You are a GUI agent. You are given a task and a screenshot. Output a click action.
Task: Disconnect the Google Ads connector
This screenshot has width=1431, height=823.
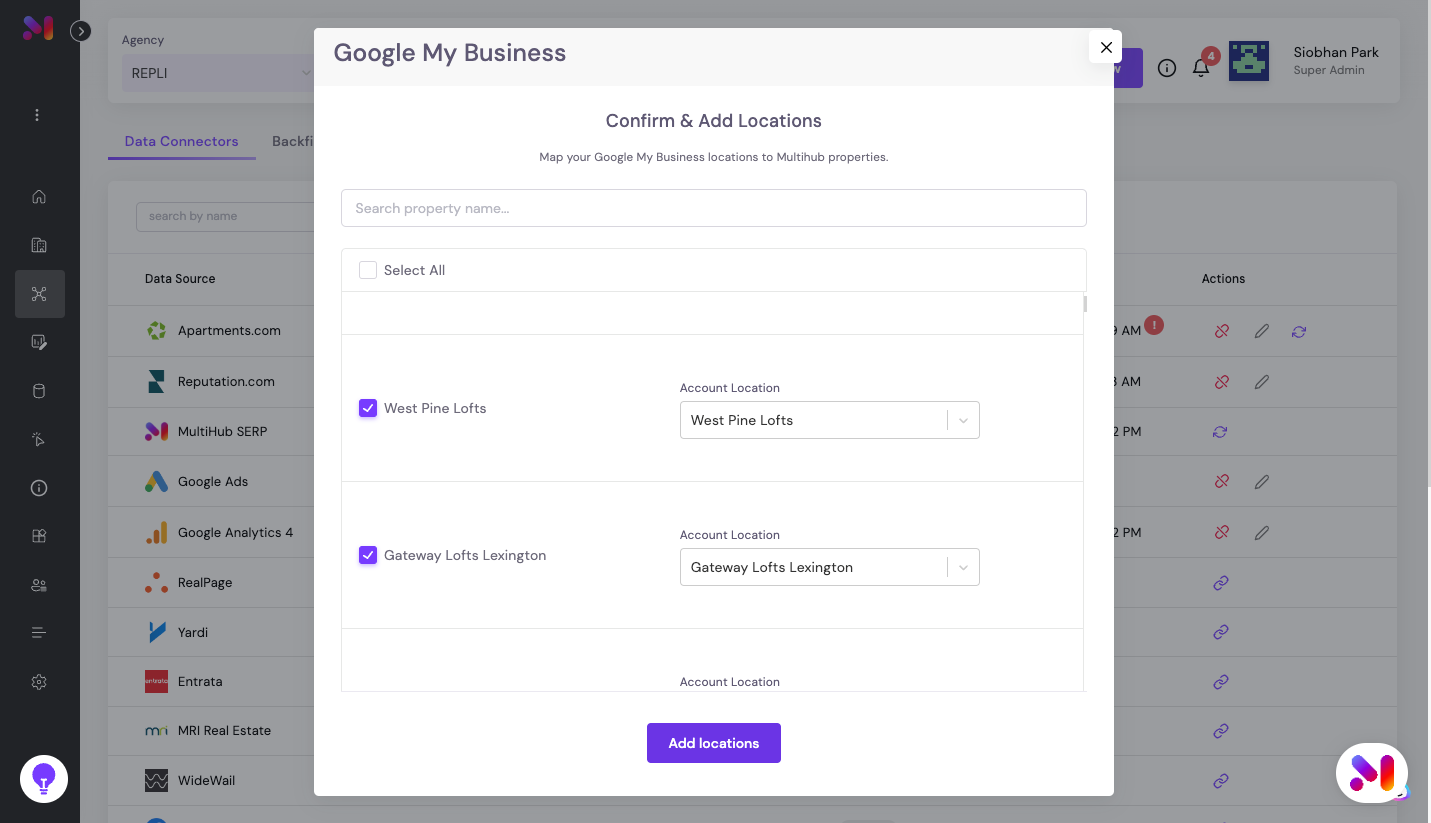[1221, 482]
